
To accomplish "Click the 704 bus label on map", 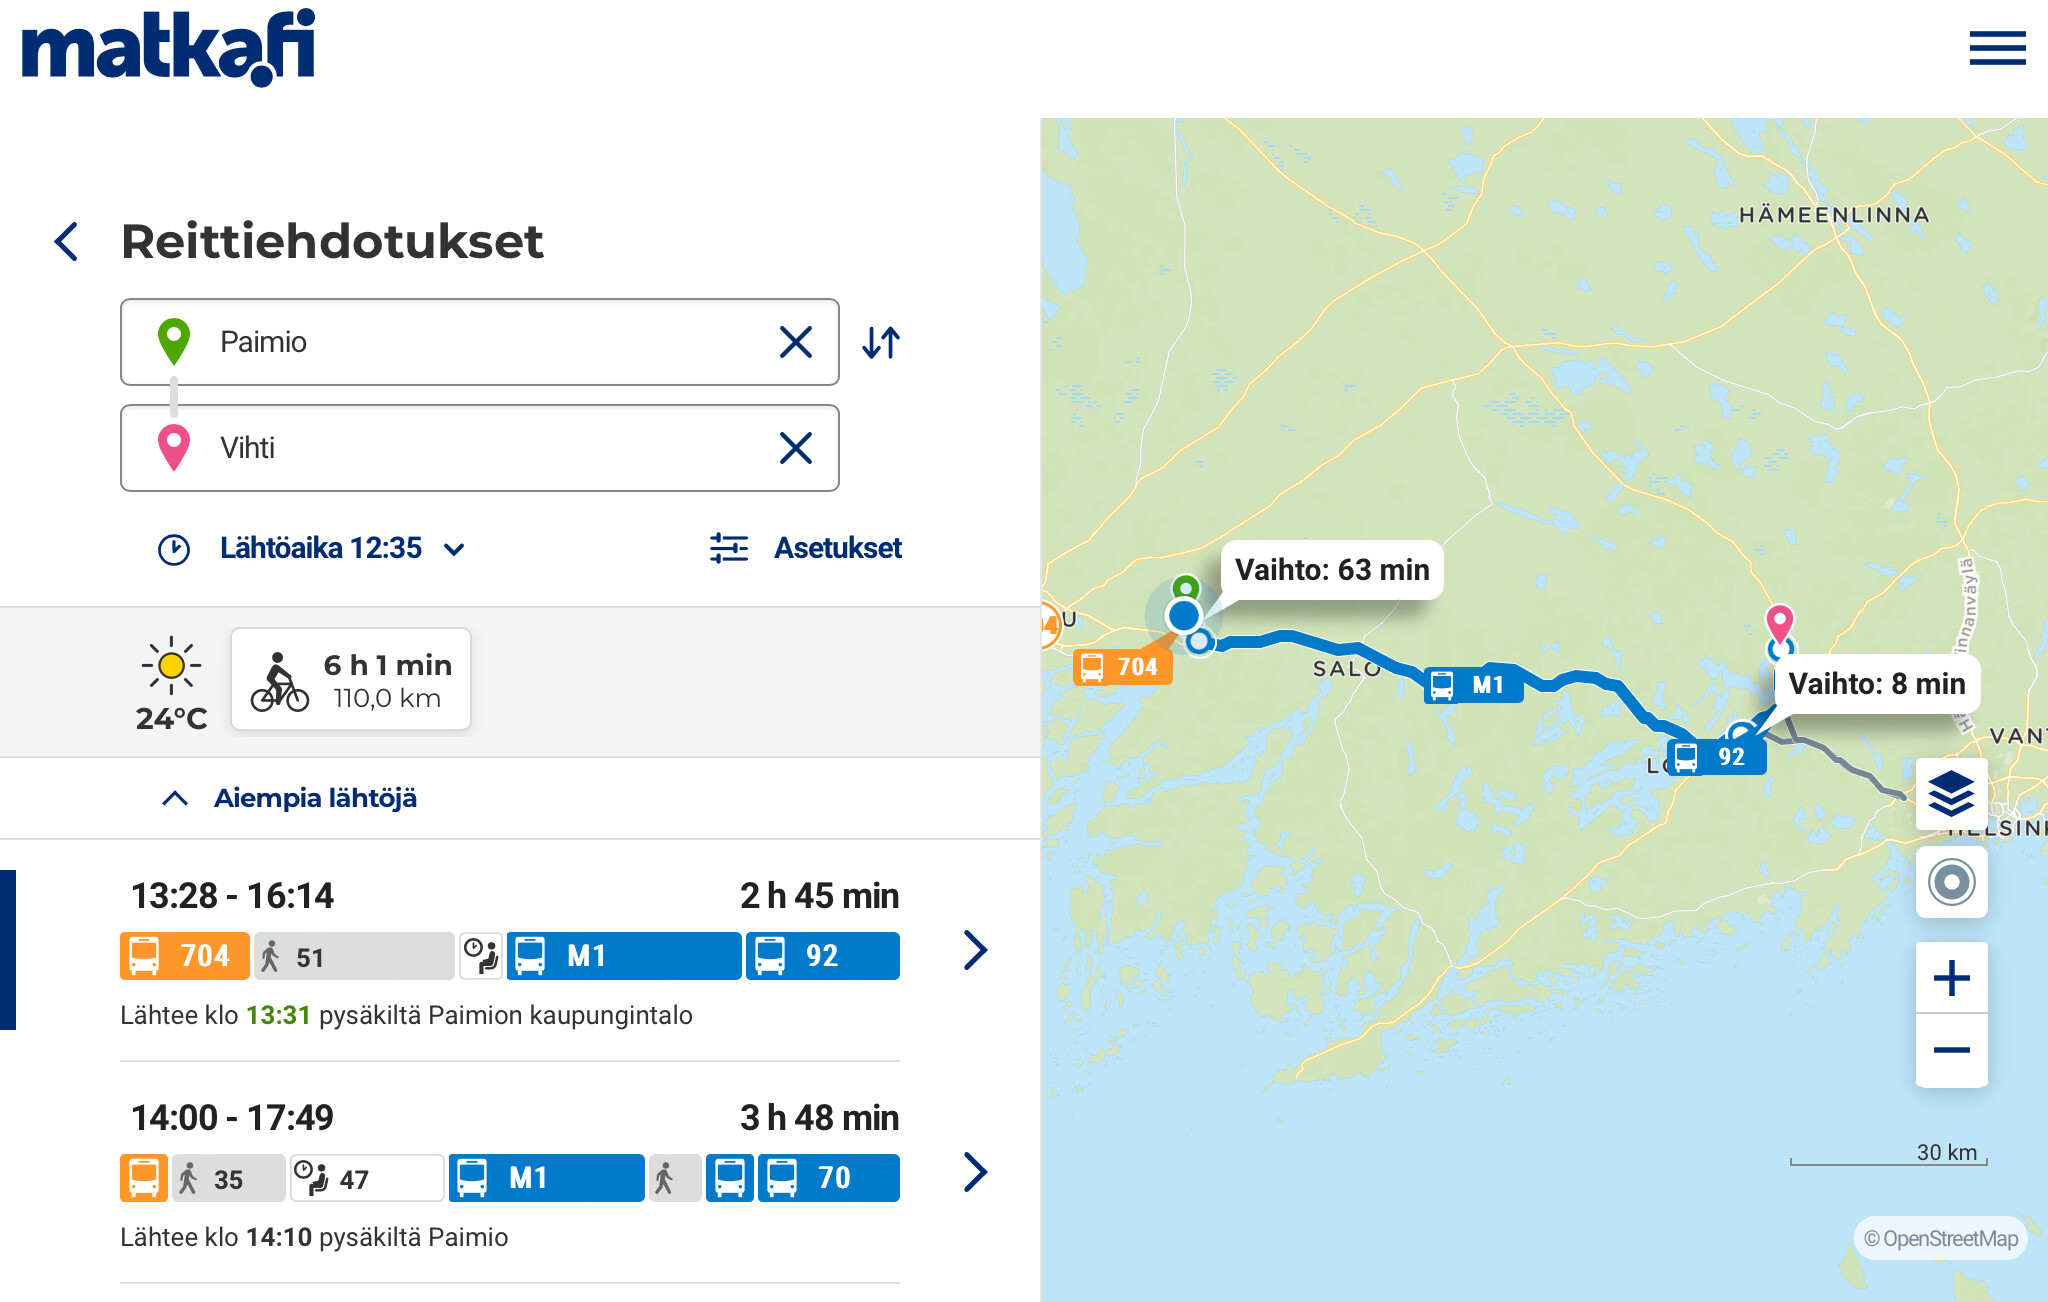I will [x=1122, y=667].
